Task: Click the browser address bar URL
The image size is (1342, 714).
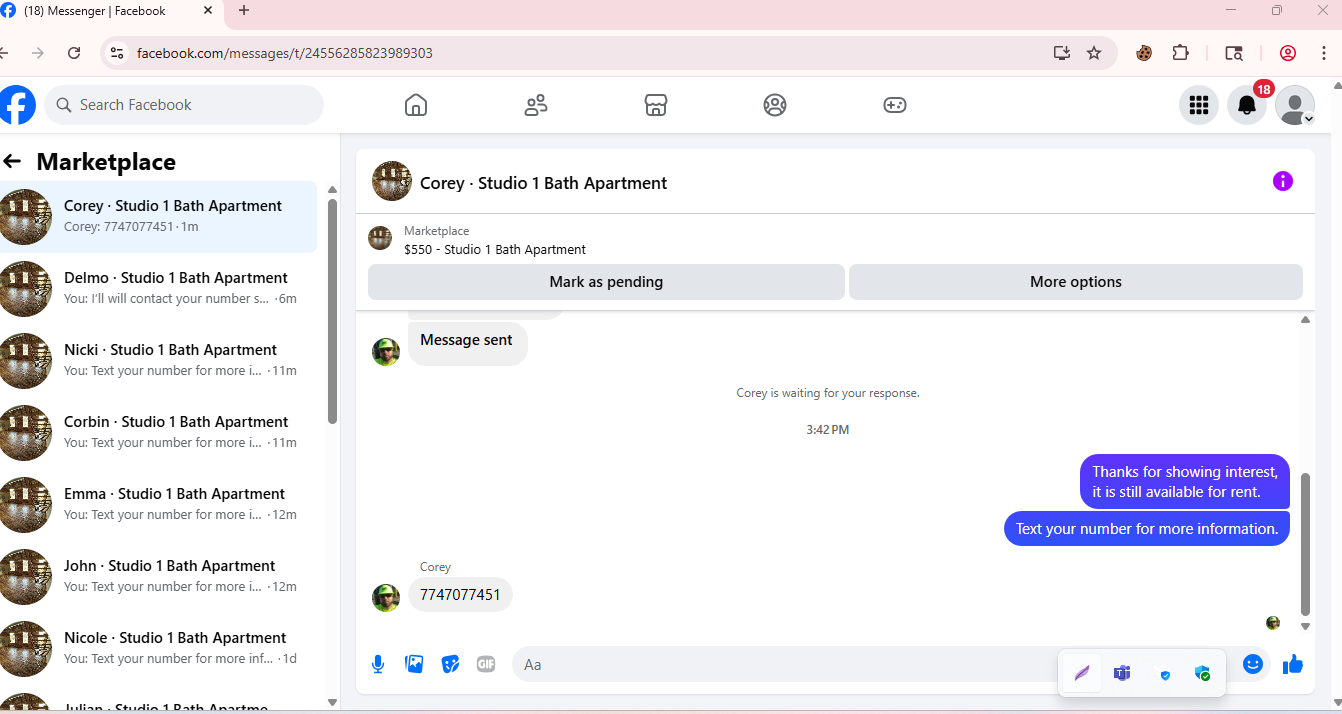Action: [285, 53]
